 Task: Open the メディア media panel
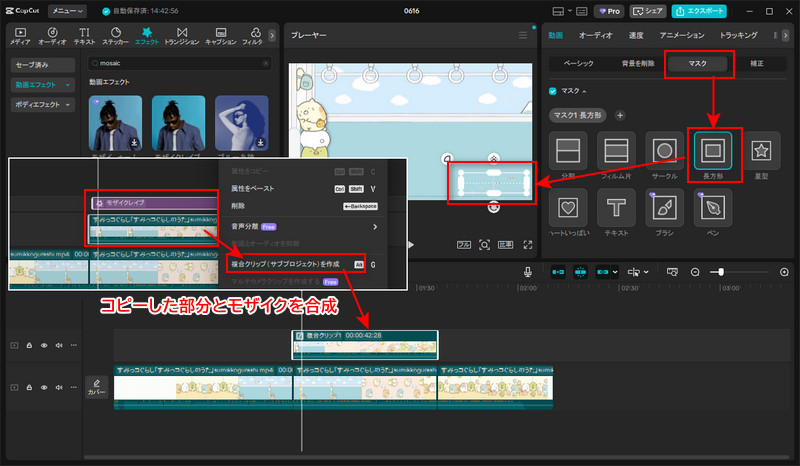(20, 36)
